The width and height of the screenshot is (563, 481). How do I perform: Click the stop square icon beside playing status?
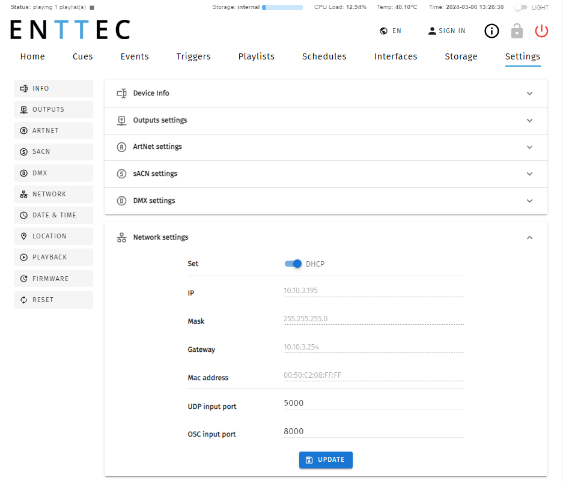92,8
